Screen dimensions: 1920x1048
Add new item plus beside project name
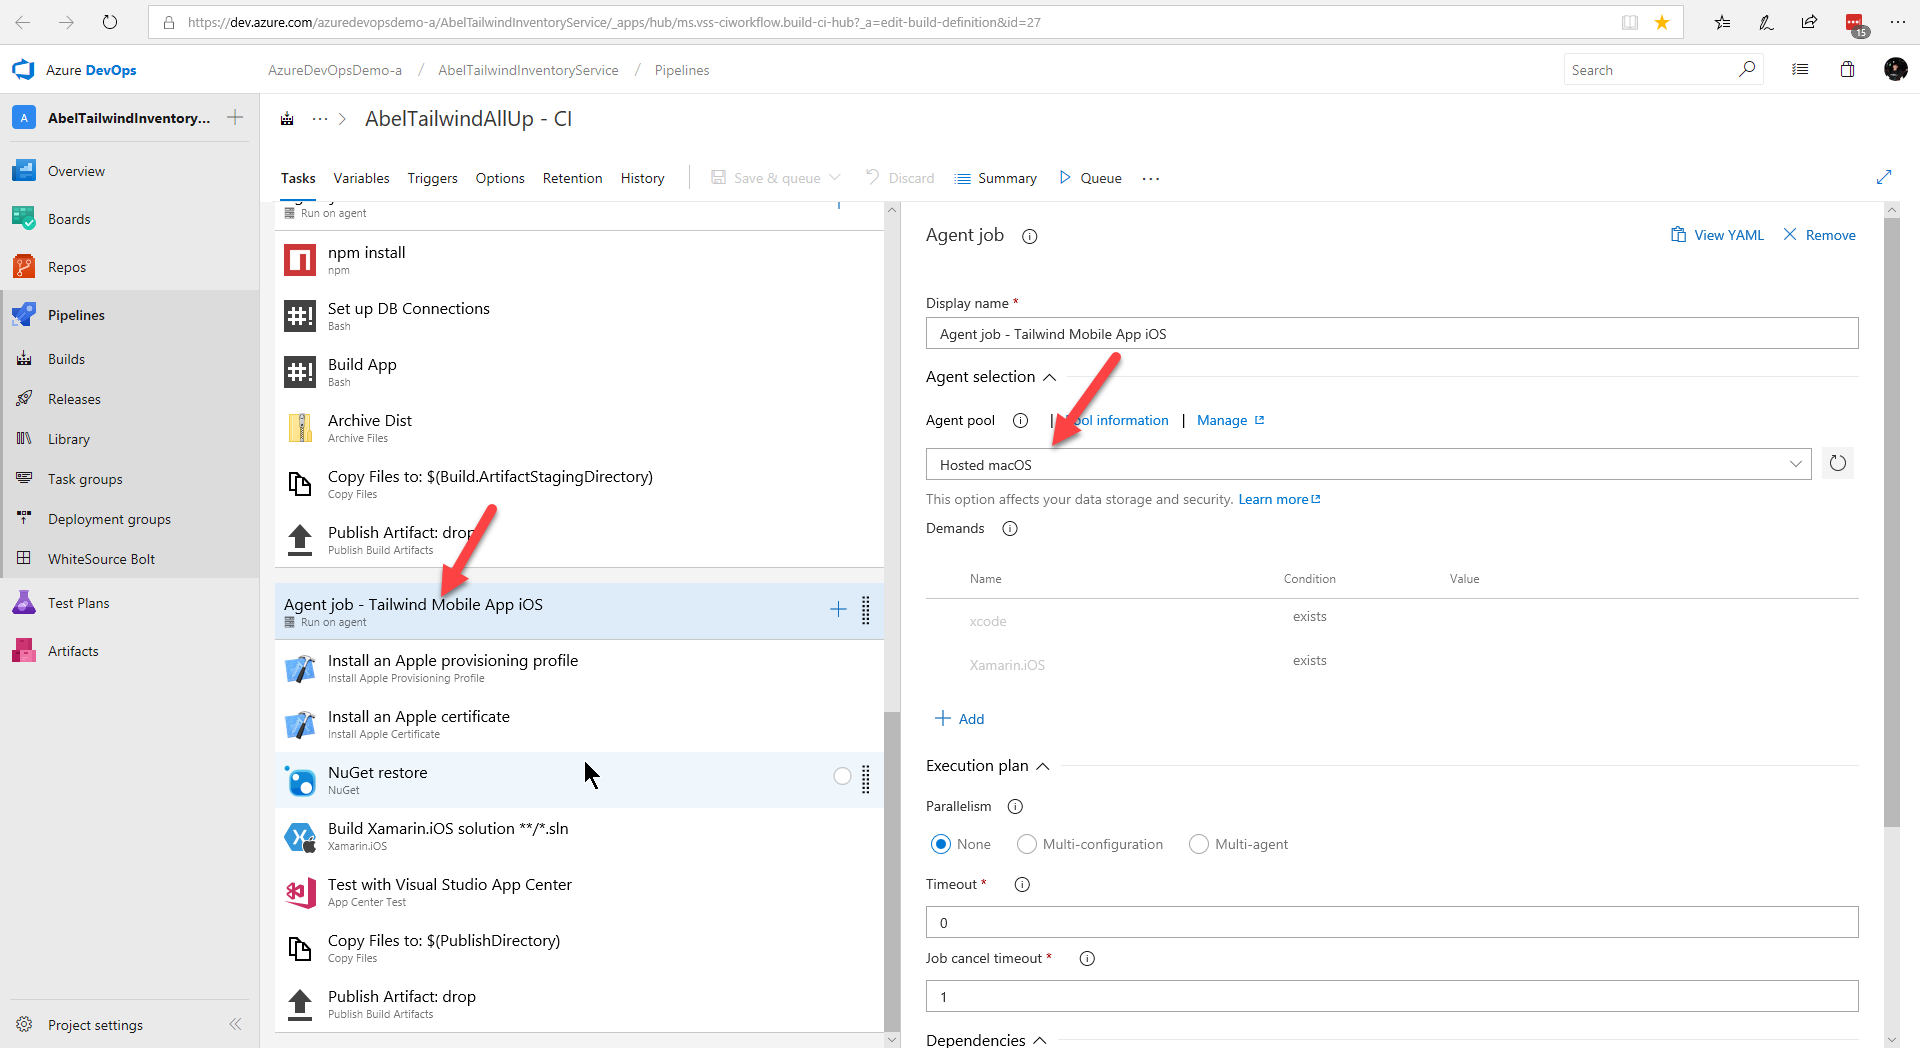(235, 117)
